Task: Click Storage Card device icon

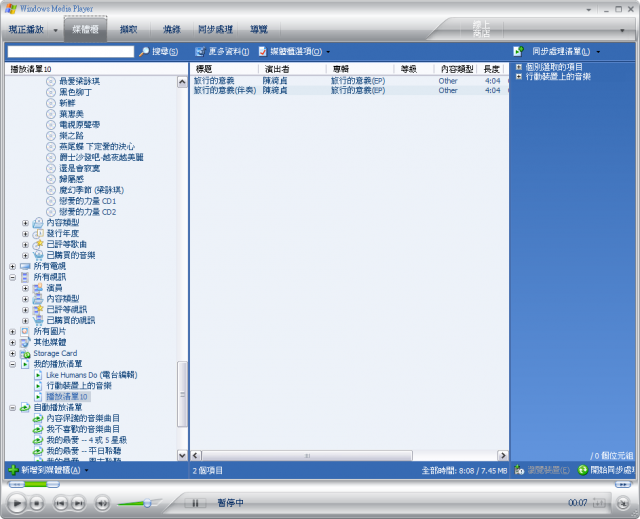Action: [x=25, y=354]
